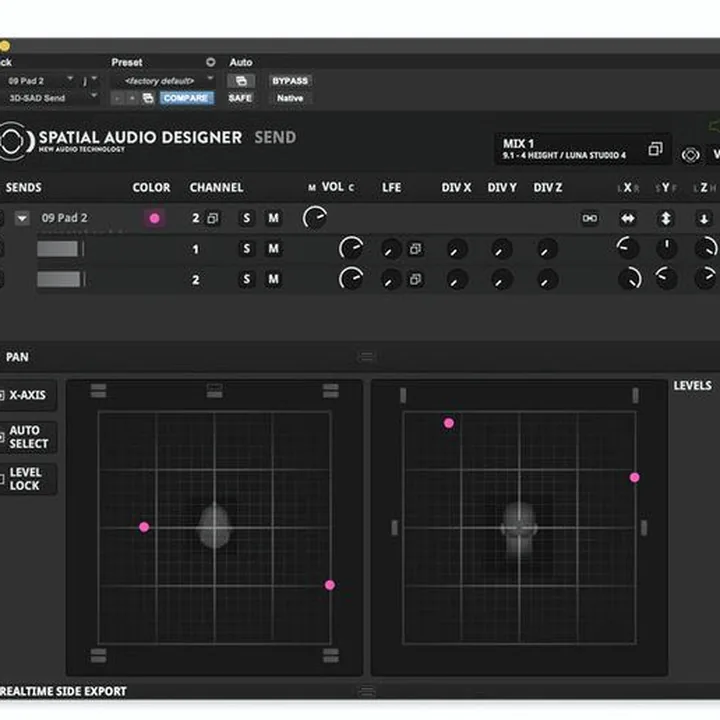720x720 pixels.
Task: Click the vertical flip arrows for Y axis
Action: click(x=666, y=218)
